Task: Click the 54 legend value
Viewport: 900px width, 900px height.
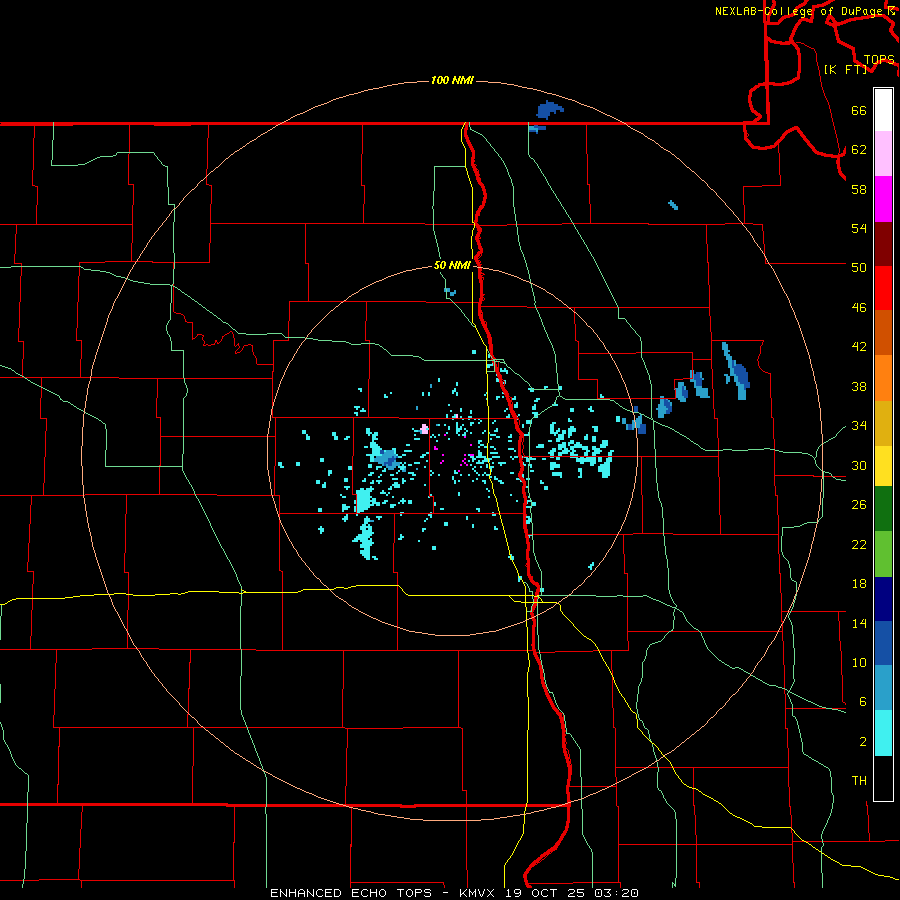Action: 859,228
